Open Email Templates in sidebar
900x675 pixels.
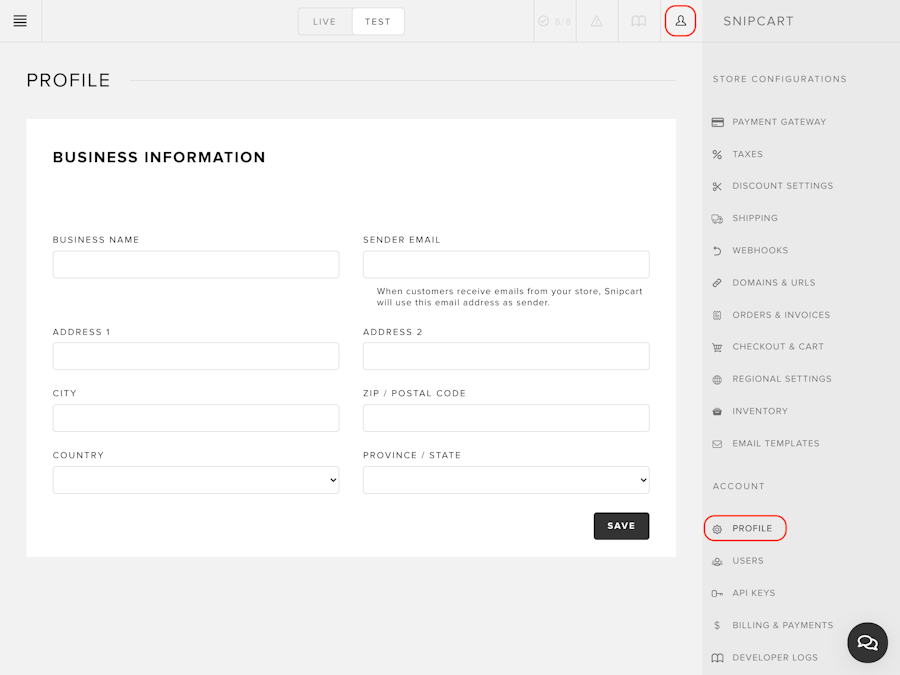click(x=775, y=443)
